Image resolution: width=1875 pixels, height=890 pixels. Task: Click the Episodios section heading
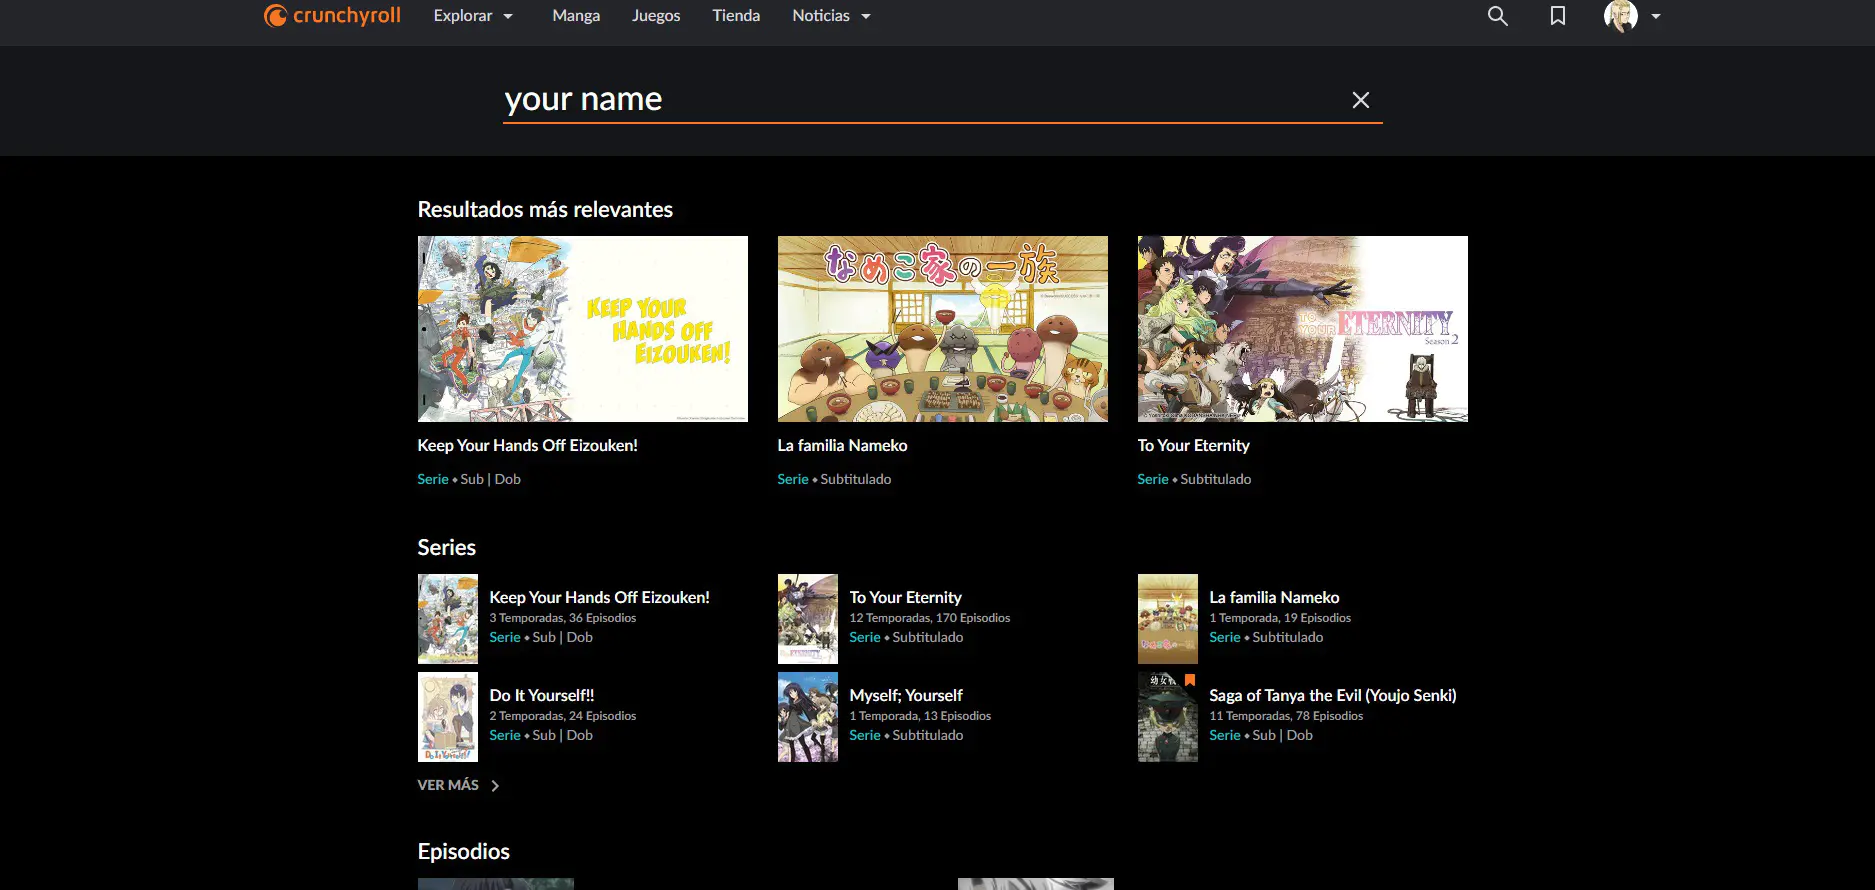pyautogui.click(x=464, y=852)
